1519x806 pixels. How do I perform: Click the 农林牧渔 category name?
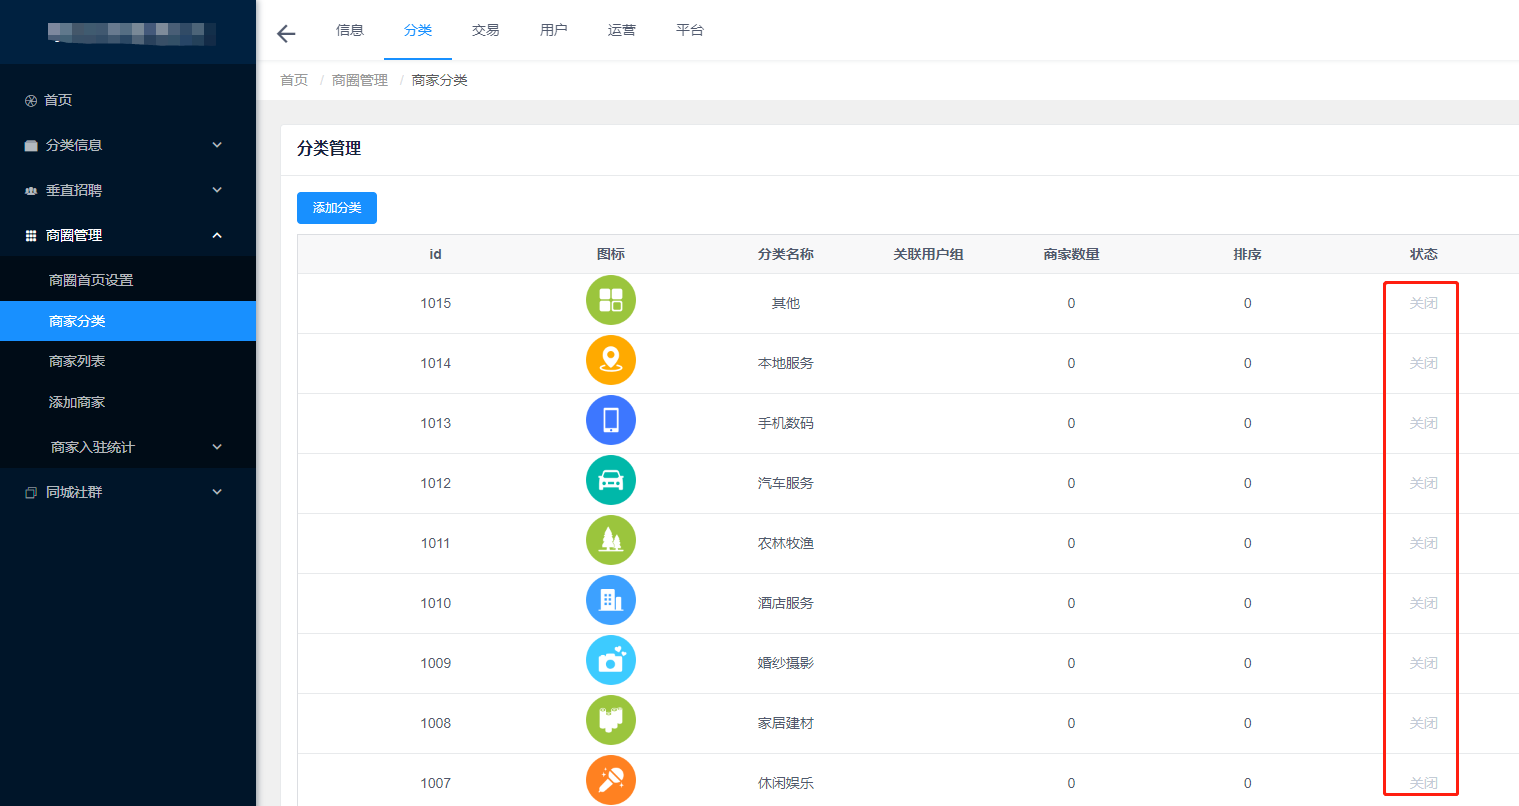tap(786, 543)
